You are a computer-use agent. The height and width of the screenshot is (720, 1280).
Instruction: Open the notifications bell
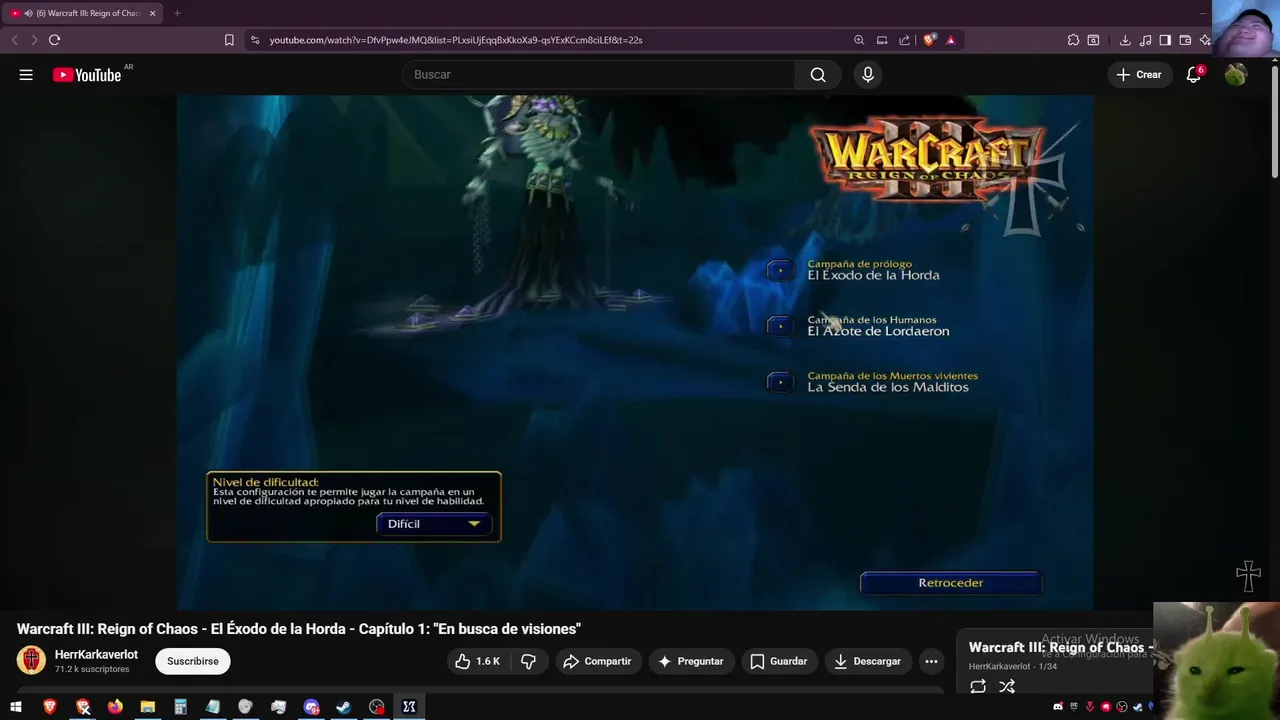coord(1193,75)
